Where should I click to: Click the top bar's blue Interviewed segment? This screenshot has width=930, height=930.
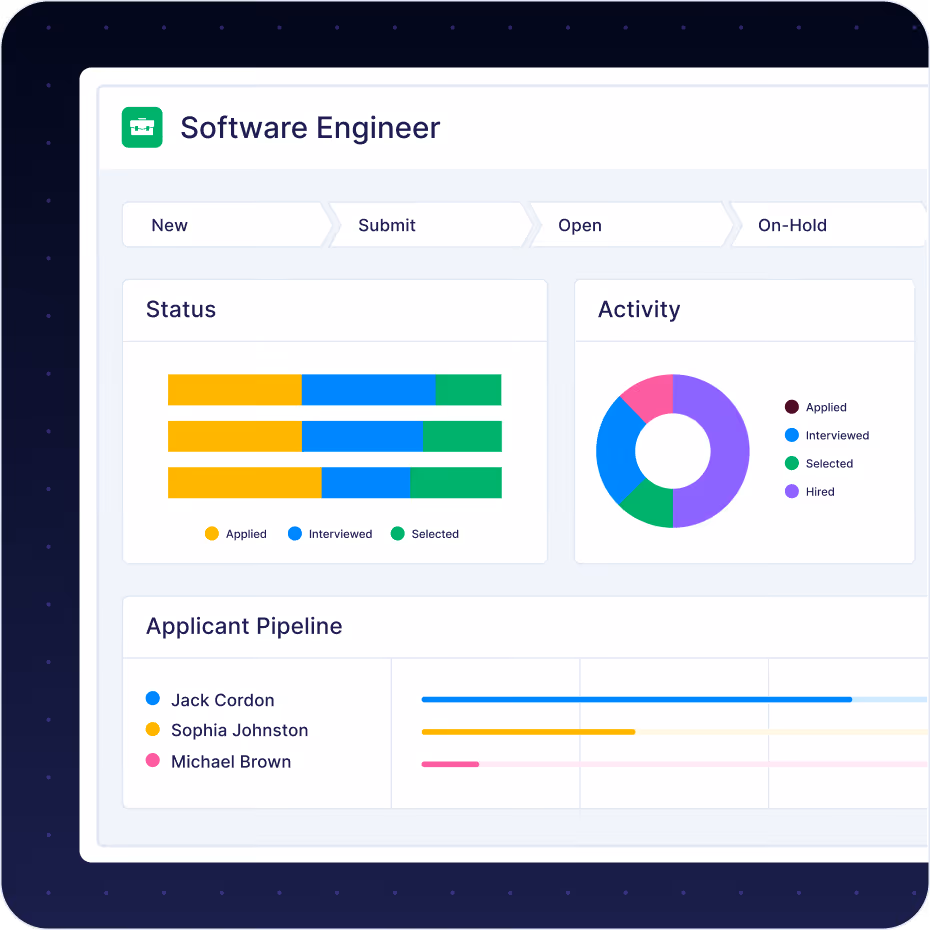tap(369, 390)
